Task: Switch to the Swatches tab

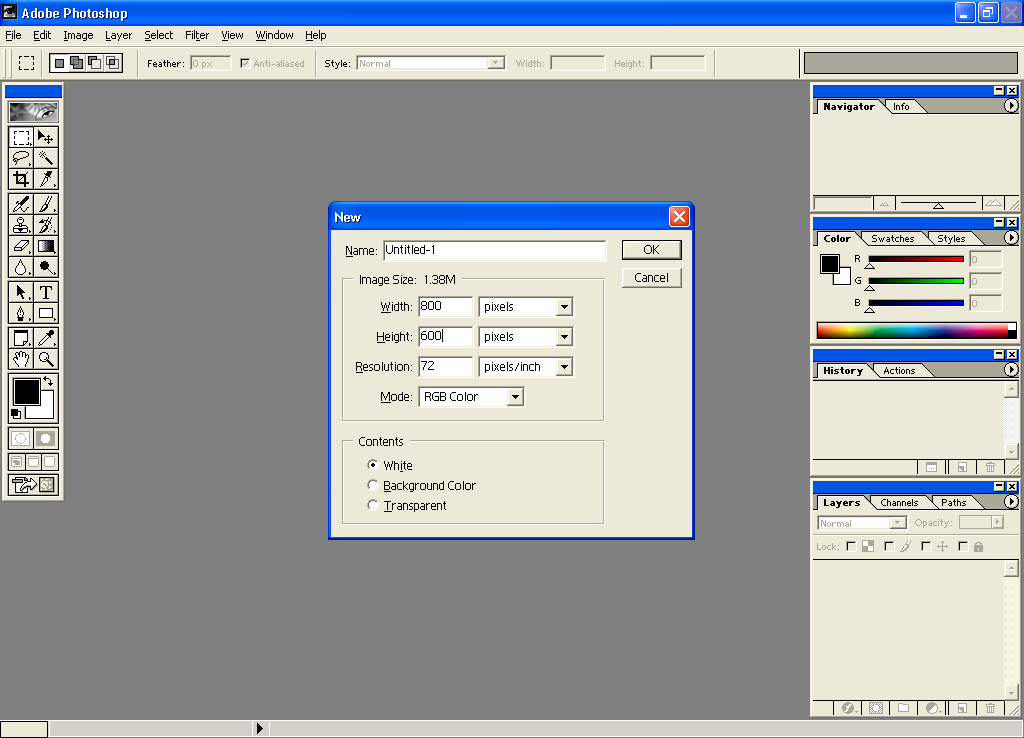Action: coord(892,239)
